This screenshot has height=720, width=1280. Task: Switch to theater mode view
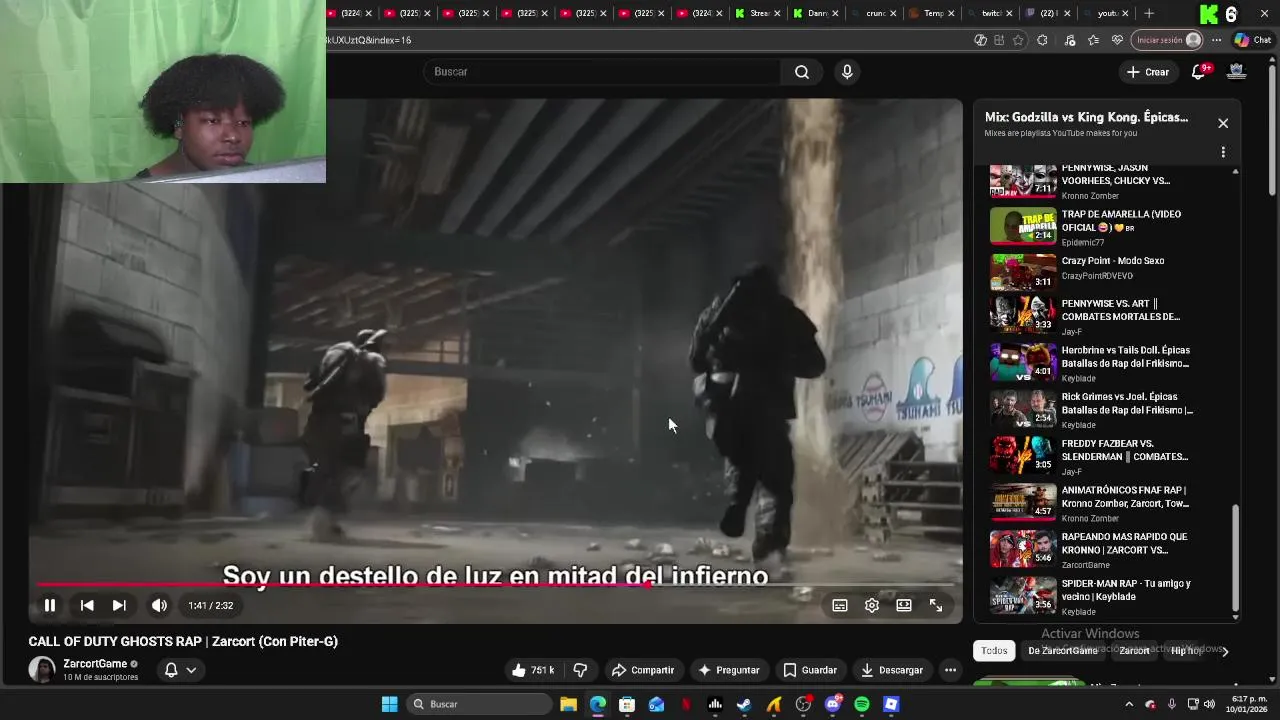(x=904, y=605)
